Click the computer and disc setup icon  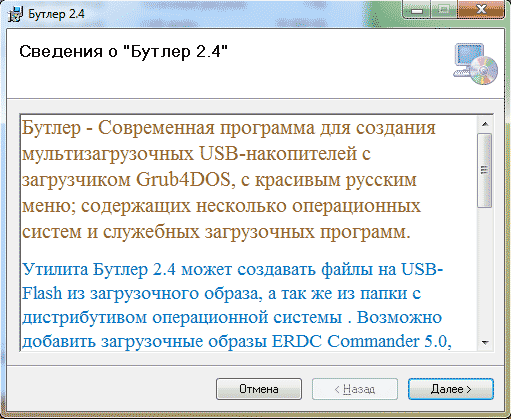coord(475,64)
